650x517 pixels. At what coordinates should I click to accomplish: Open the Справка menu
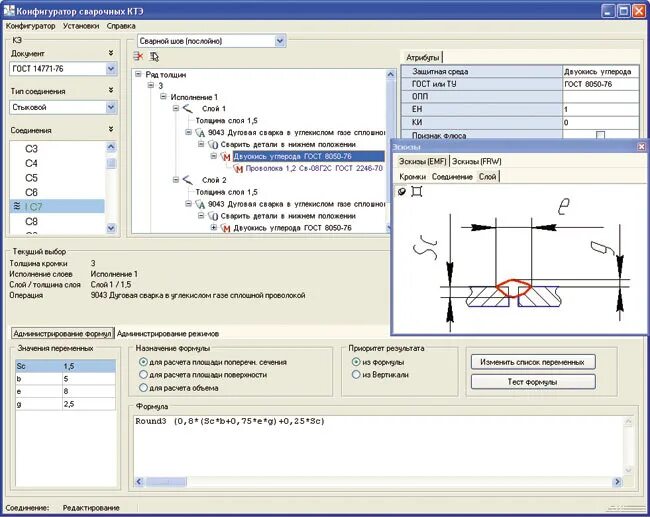[121, 26]
